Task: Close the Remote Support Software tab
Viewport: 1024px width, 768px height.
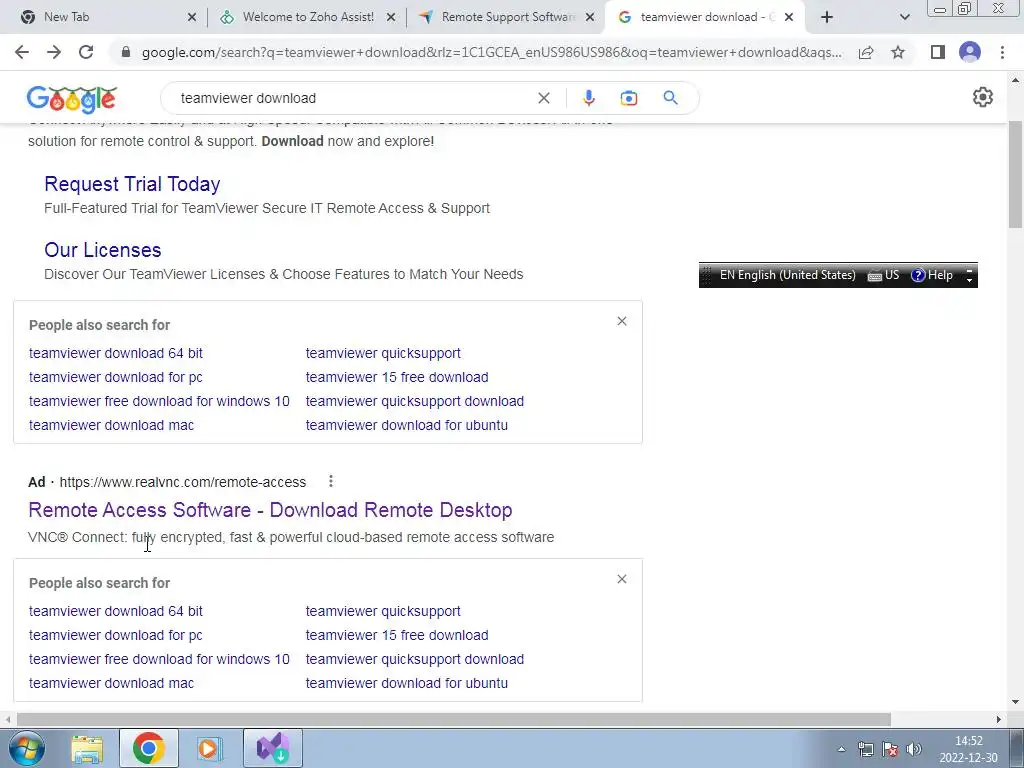Action: click(x=590, y=18)
